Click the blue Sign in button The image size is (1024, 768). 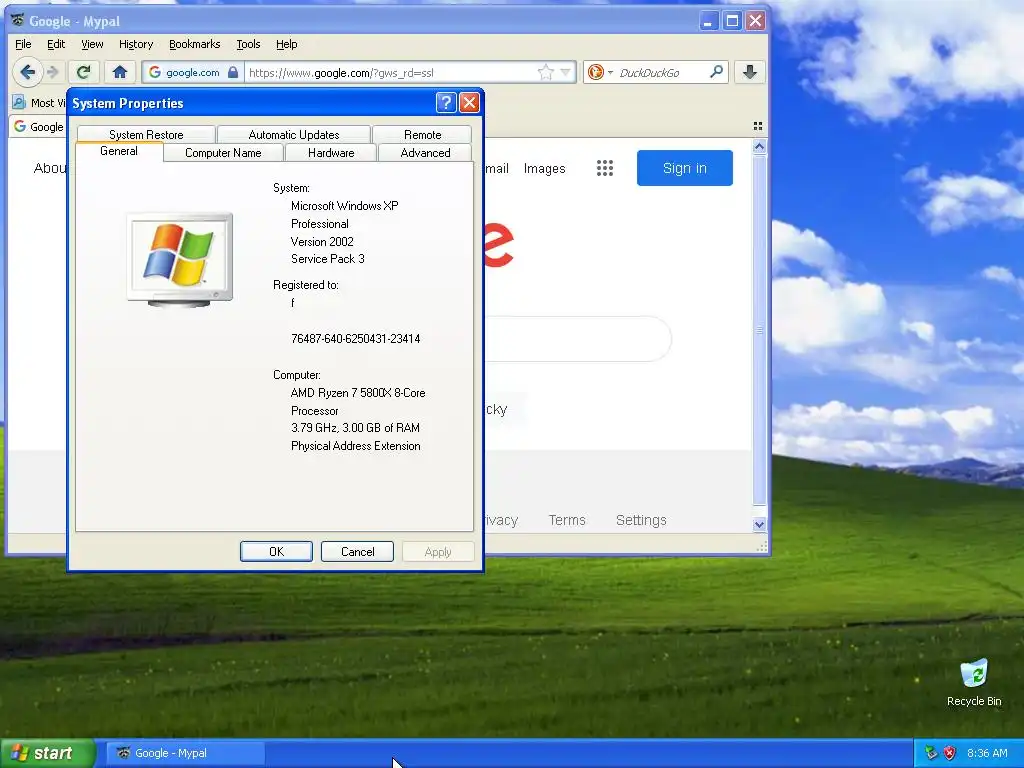(x=684, y=168)
